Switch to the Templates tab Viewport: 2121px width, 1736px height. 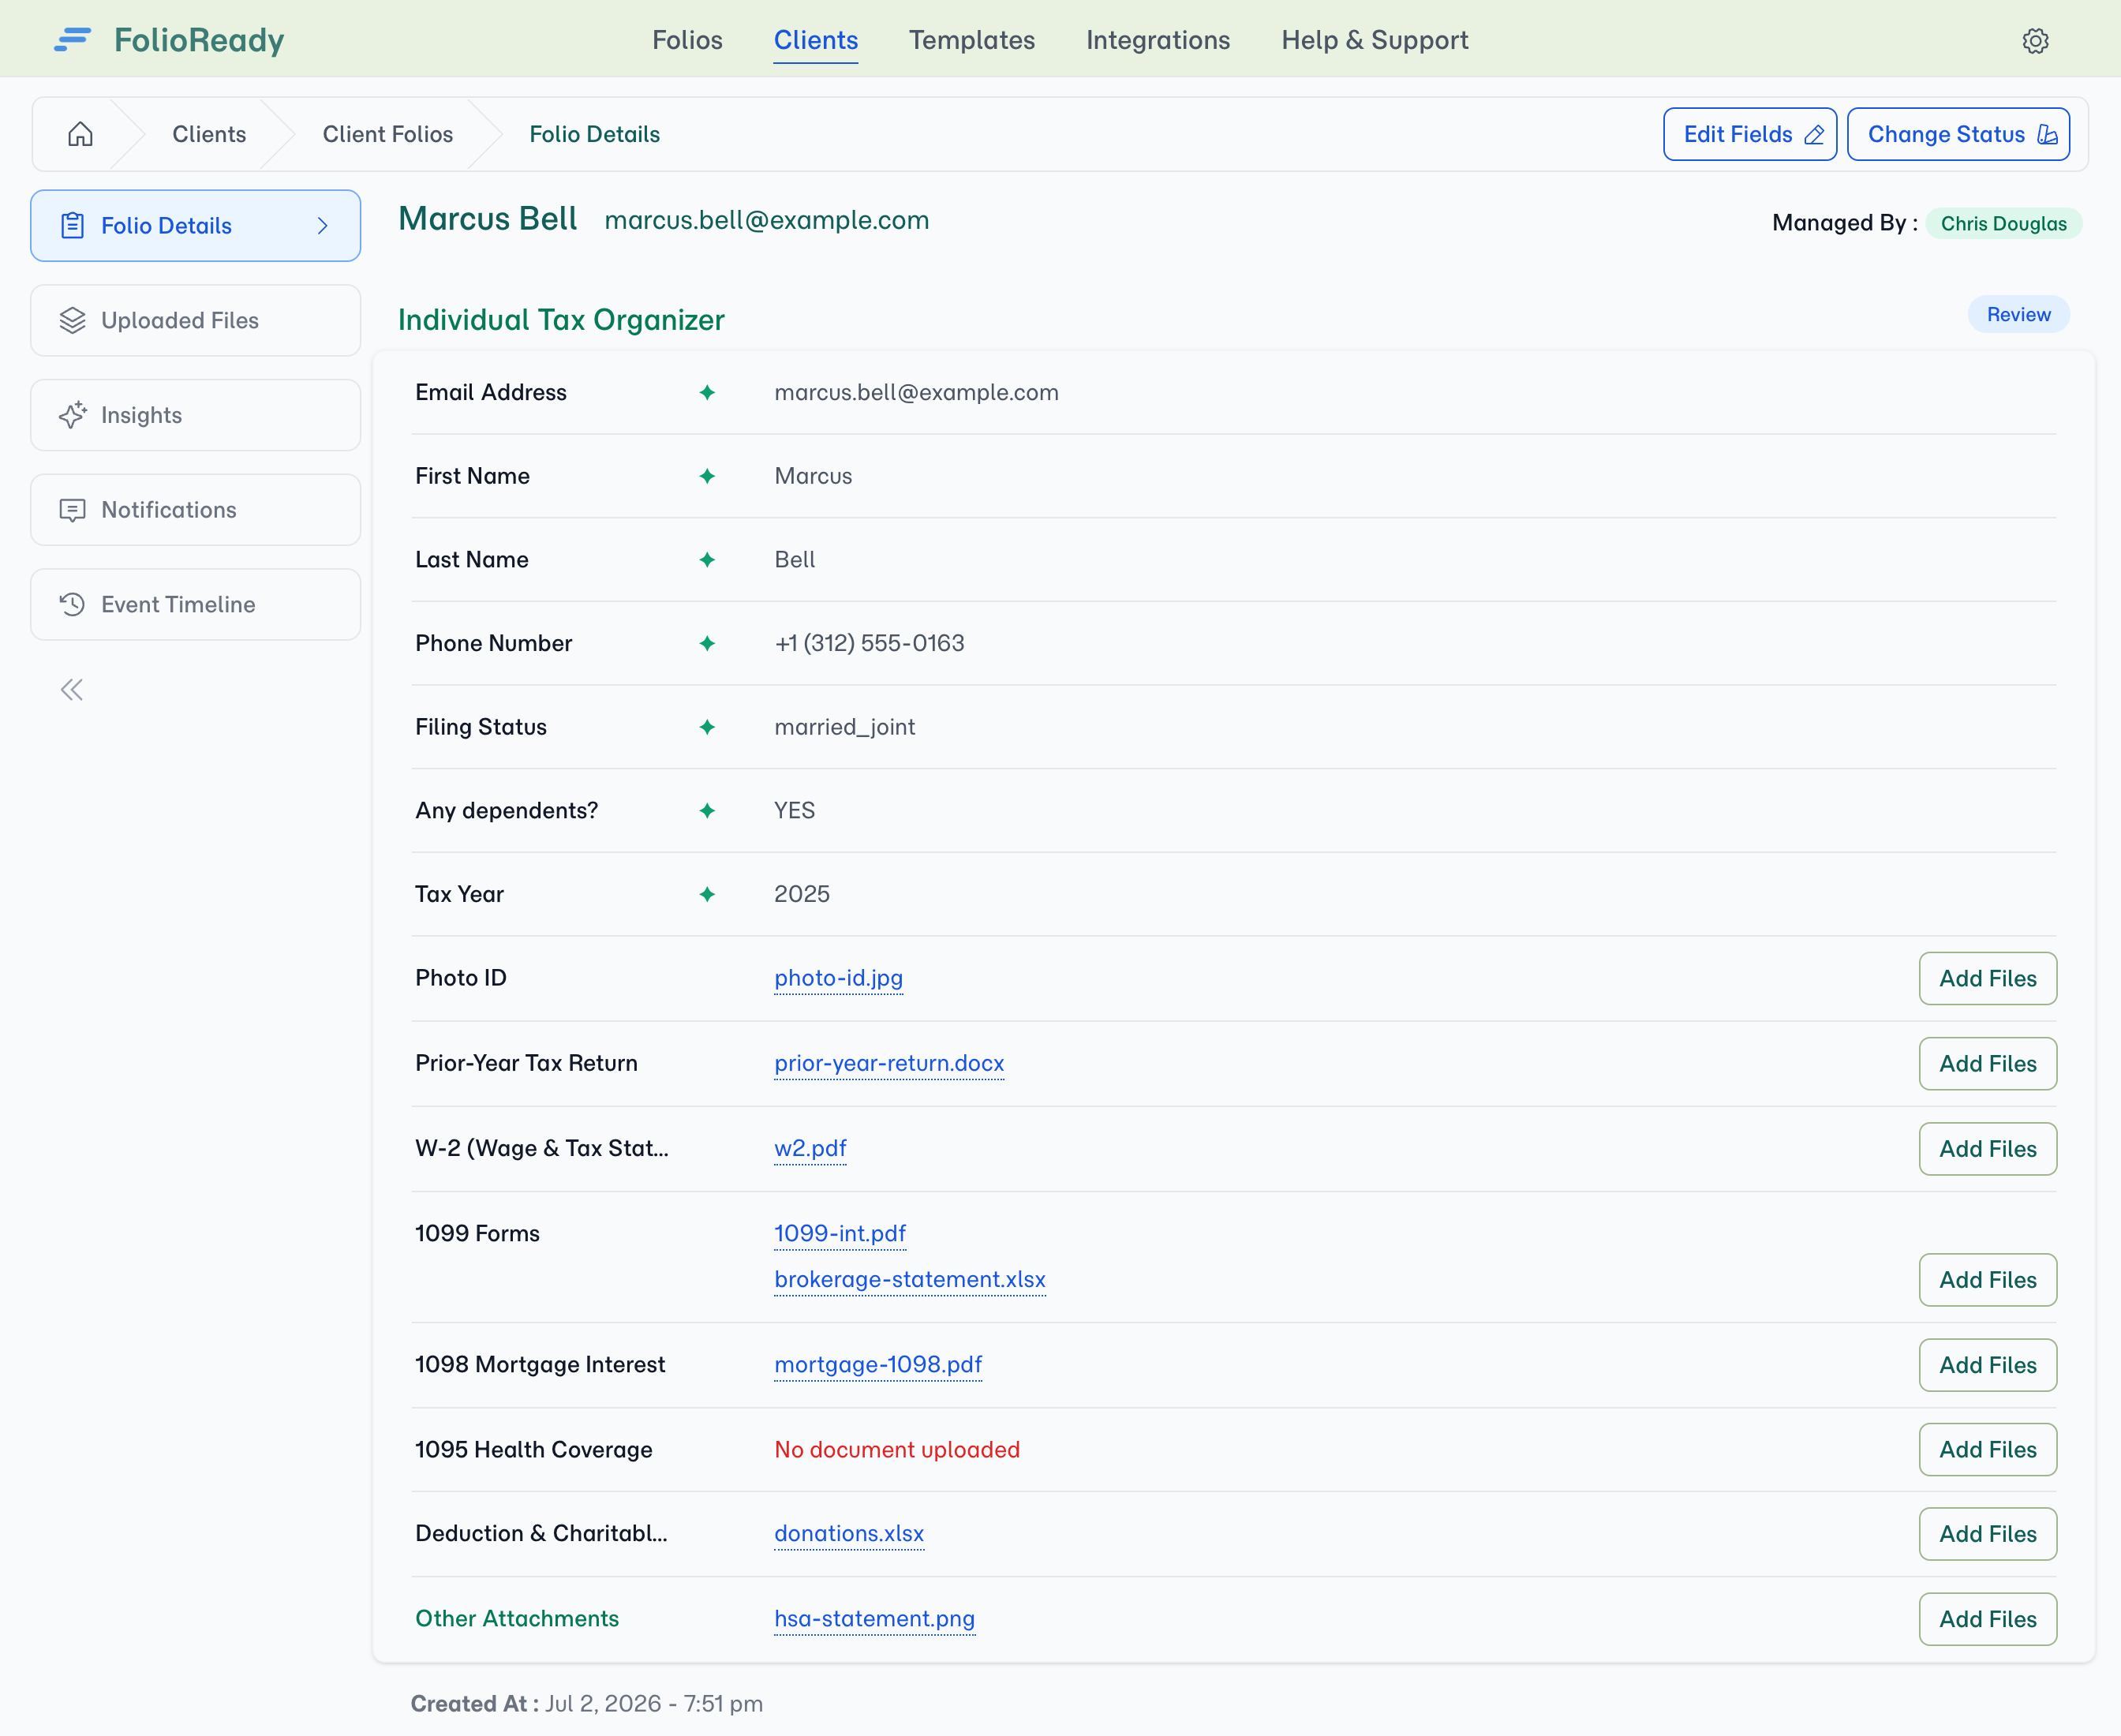(x=971, y=40)
